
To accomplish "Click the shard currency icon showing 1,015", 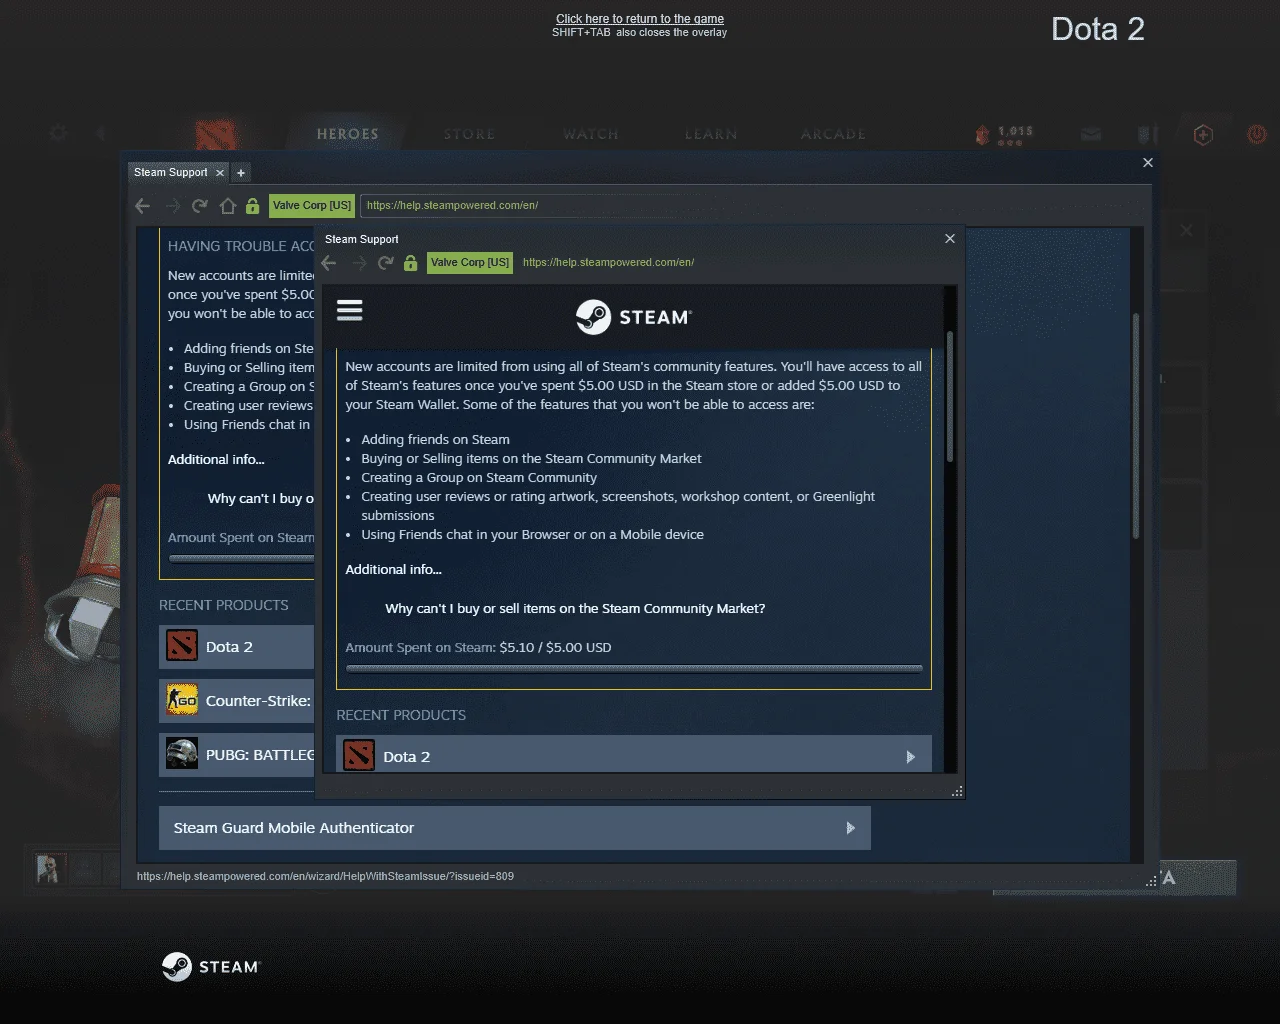I will tap(983, 134).
